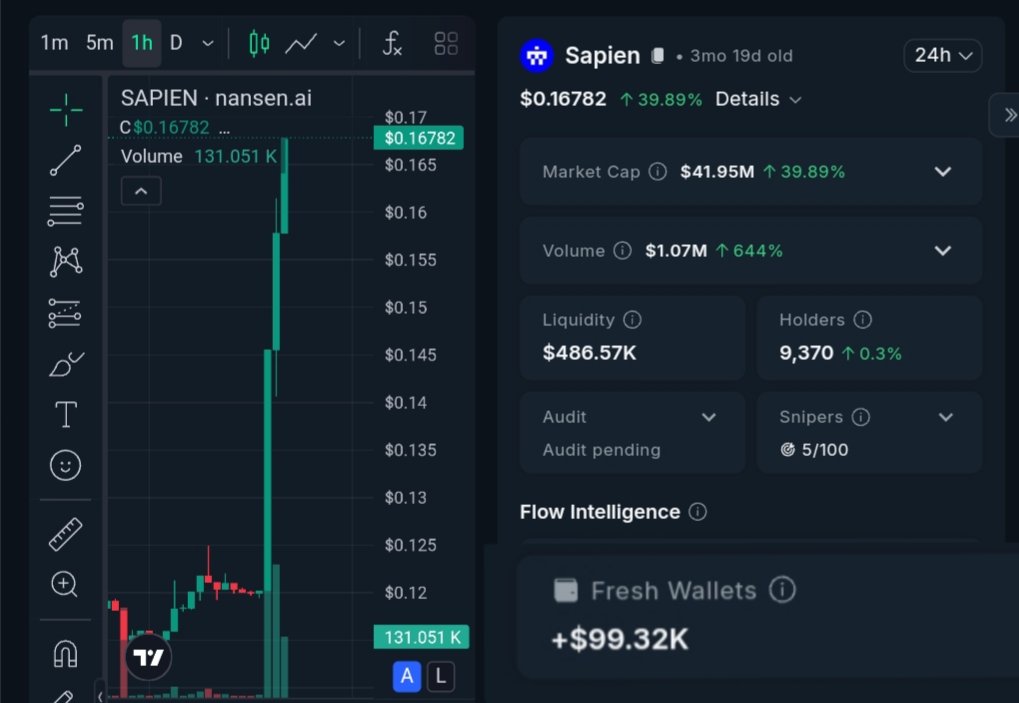1019x703 pixels.
Task: Click the Audit pending text
Action: [601, 450]
